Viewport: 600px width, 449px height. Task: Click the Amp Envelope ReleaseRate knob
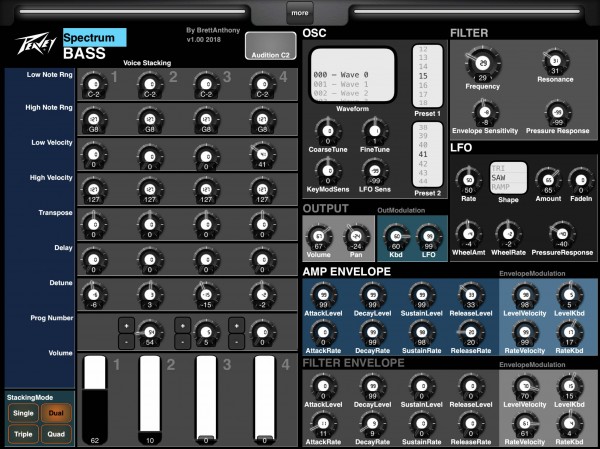[471, 334]
